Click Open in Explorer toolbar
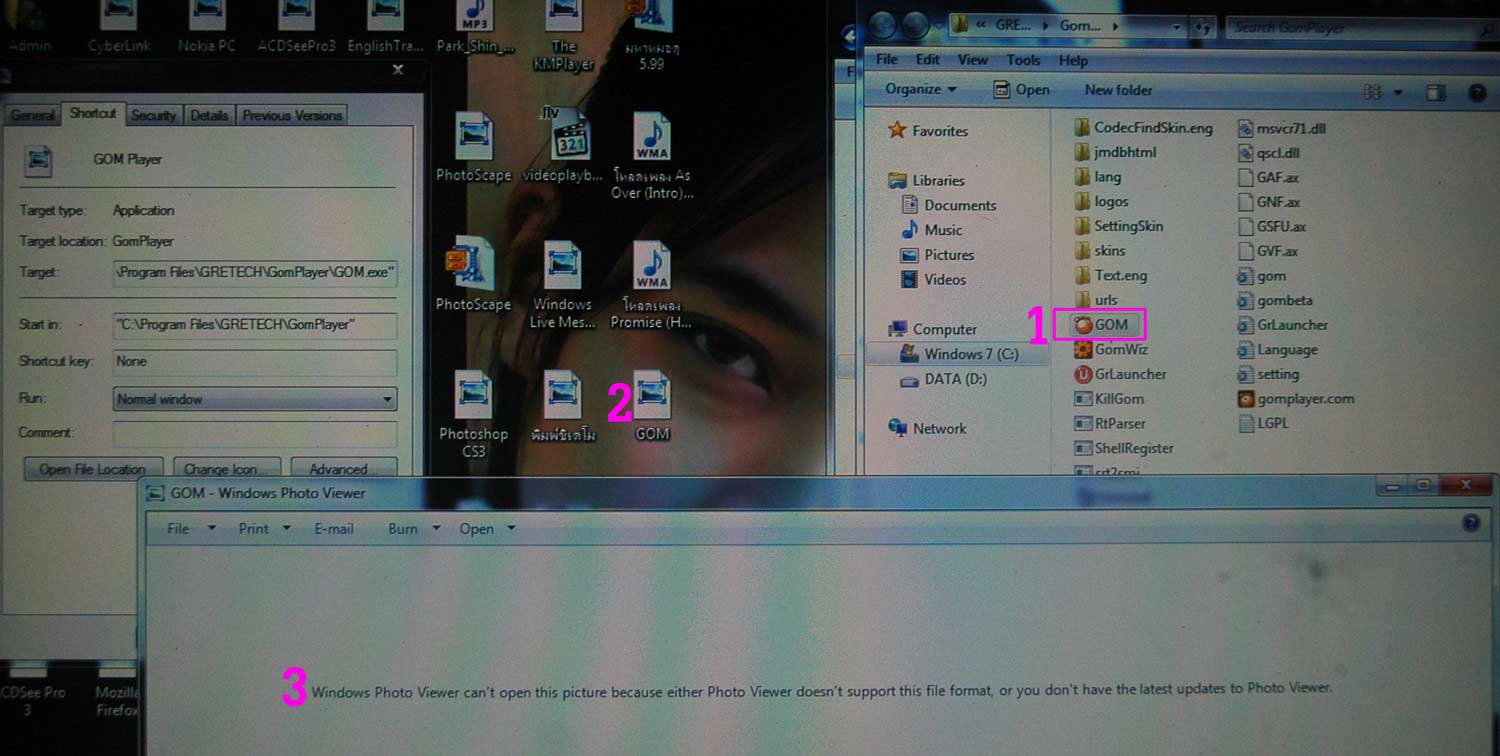Image resolution: width=1500 pixels, height=756 pixels. tap(1022, 90)
